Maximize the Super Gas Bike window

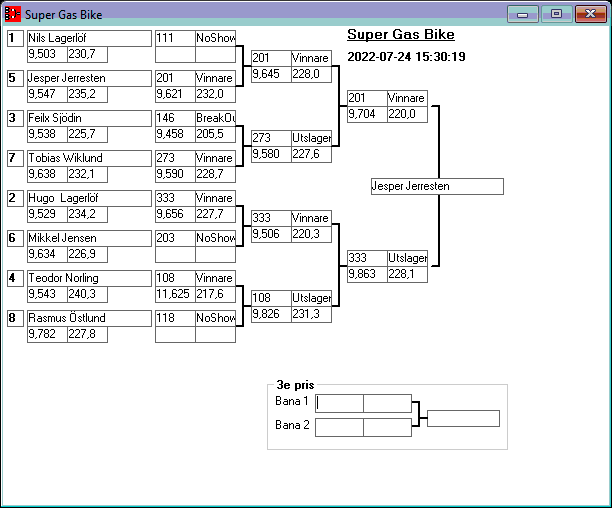pyautogui.click(x=555, y=14)
